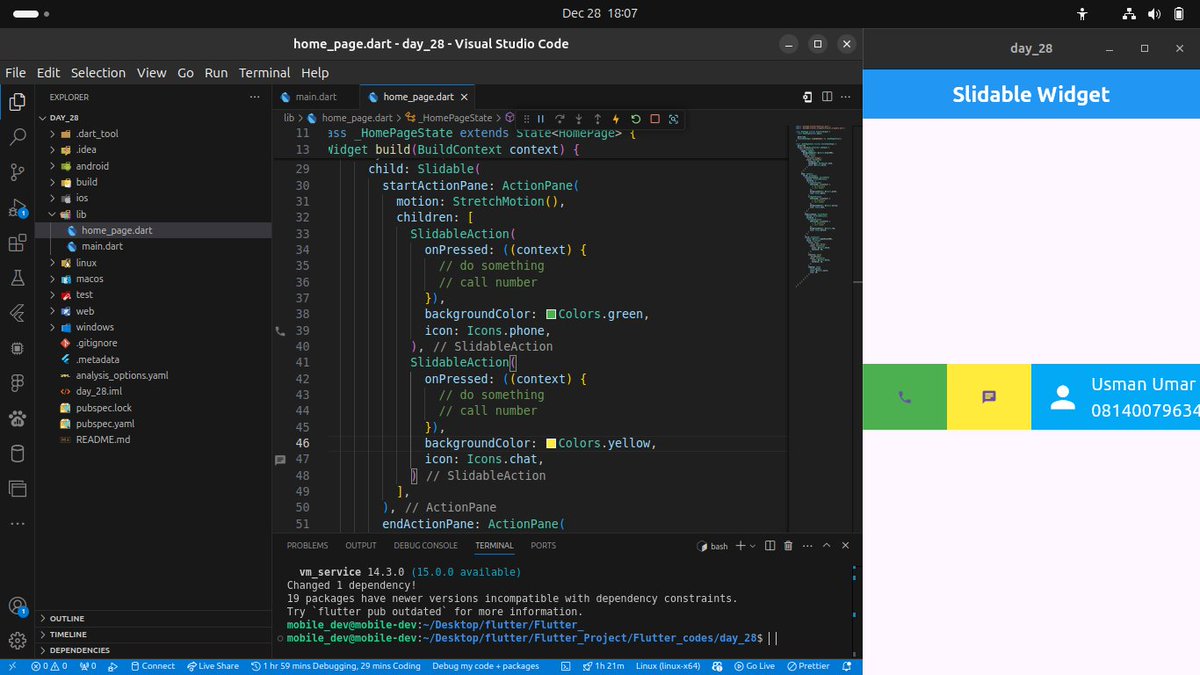Image resolution: width=1200 pixels, height=675 pixels.
Task: Delete the terminal with trash icon
Action: pos(788,546)
